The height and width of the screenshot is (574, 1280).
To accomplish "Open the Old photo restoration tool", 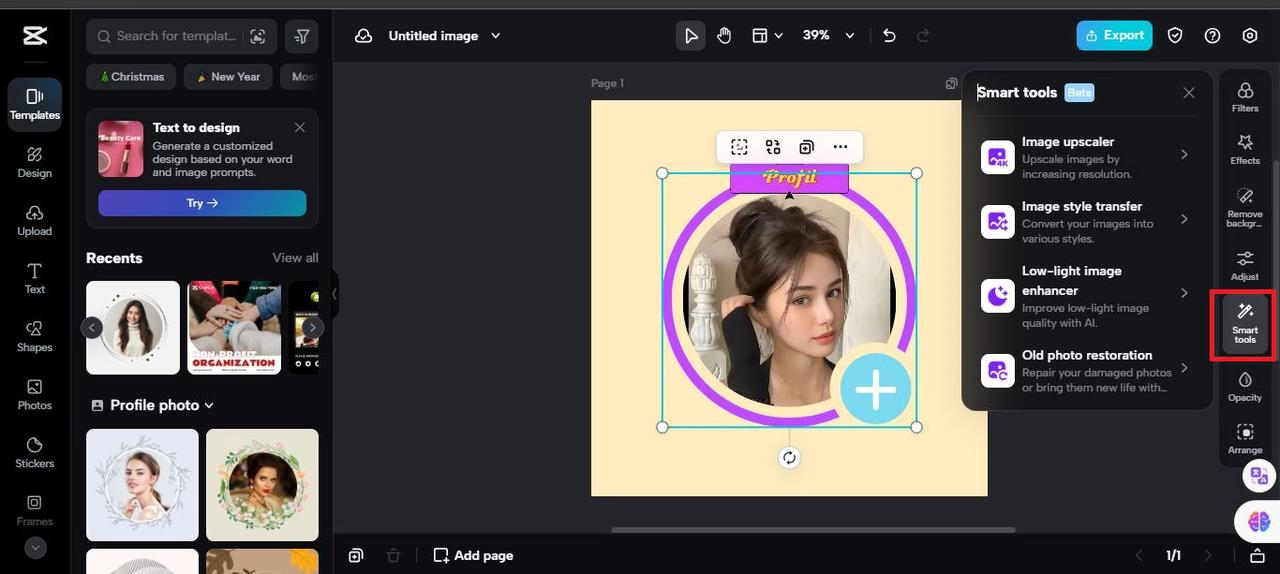I will coord(1087,370).
